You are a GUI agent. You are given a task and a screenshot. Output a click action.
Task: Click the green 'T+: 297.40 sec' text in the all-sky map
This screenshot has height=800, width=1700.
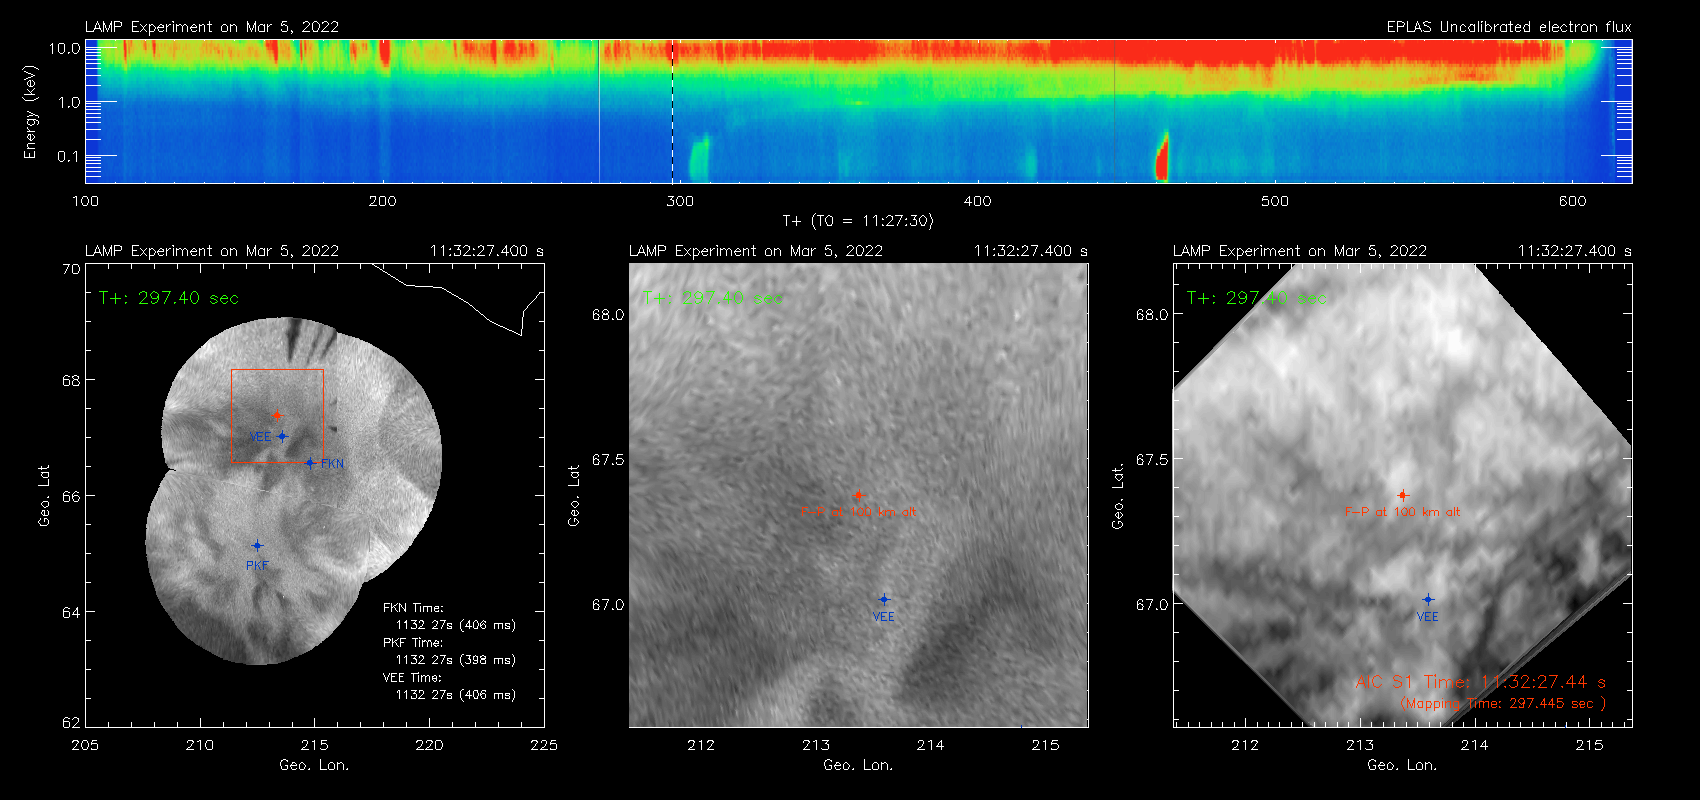tap(168, 298)
